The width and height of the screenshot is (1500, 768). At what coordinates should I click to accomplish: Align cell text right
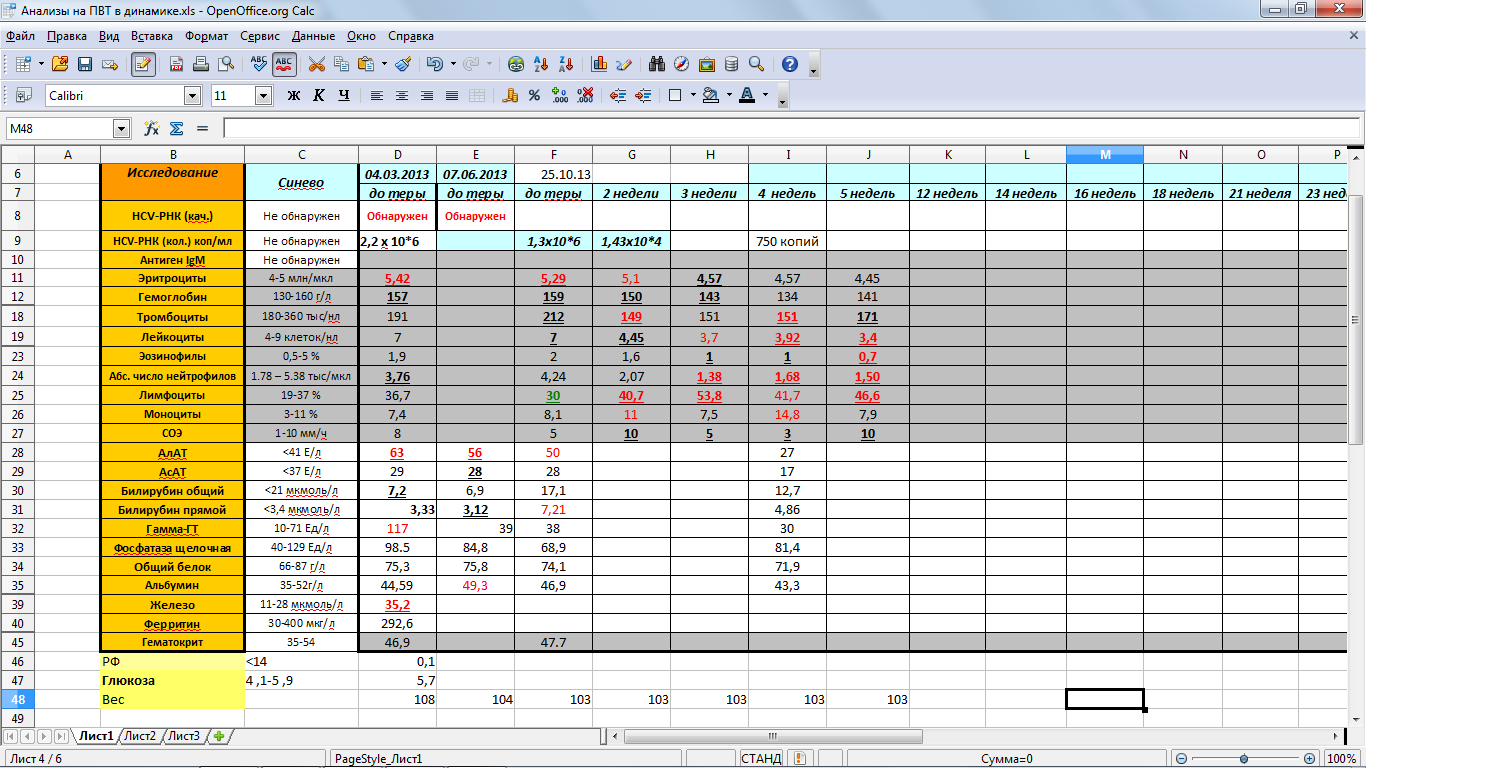(427, 95)
